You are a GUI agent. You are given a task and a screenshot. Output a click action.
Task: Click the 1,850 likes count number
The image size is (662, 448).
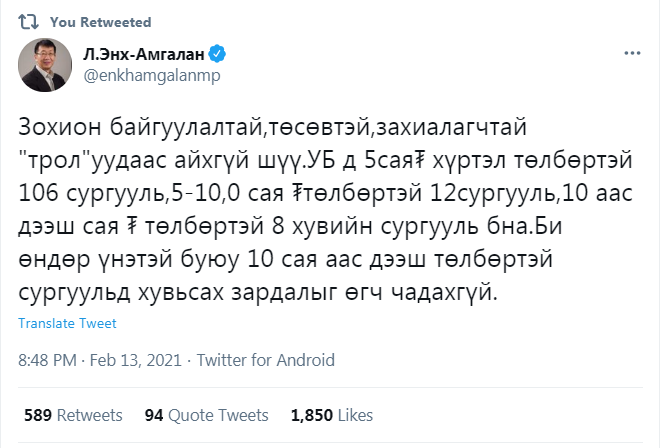(312, 415)
